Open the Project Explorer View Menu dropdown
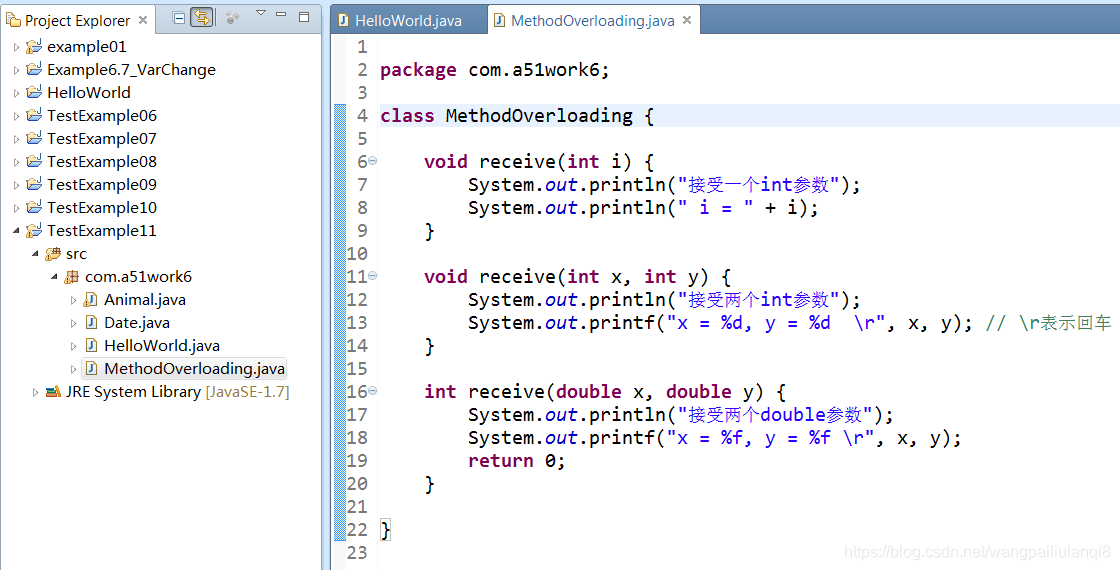Viewport: 1120px width, 570px height. [x=260, y=14]
